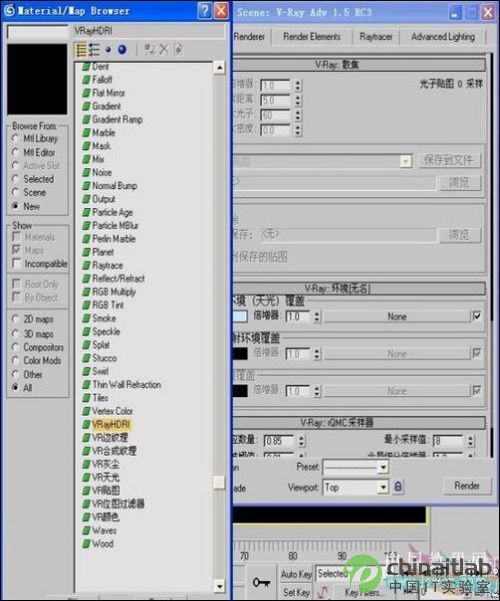Collapse the V-Ray 环境 rollout header
The width and height of the screenshot is (500, 601).
point(359,289)
